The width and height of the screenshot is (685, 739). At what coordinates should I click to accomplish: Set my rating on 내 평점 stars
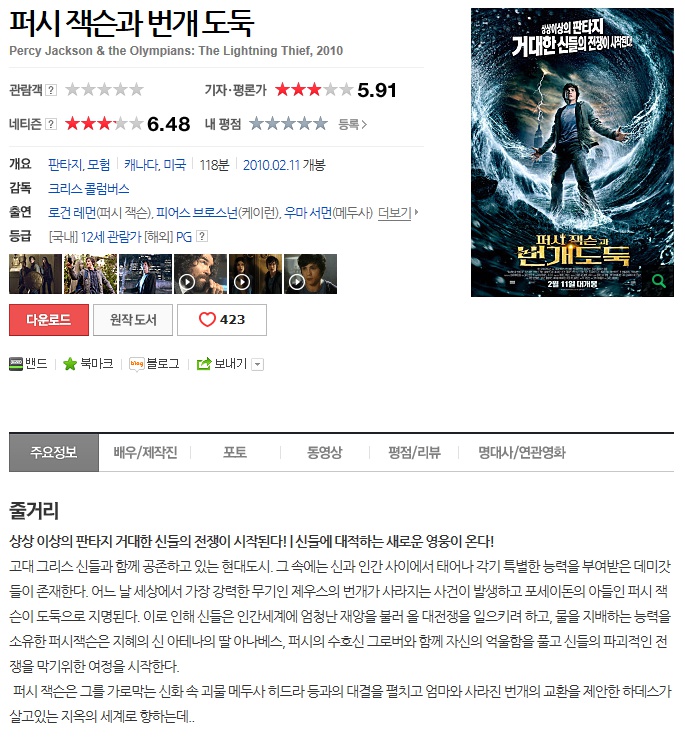(288, 124)
